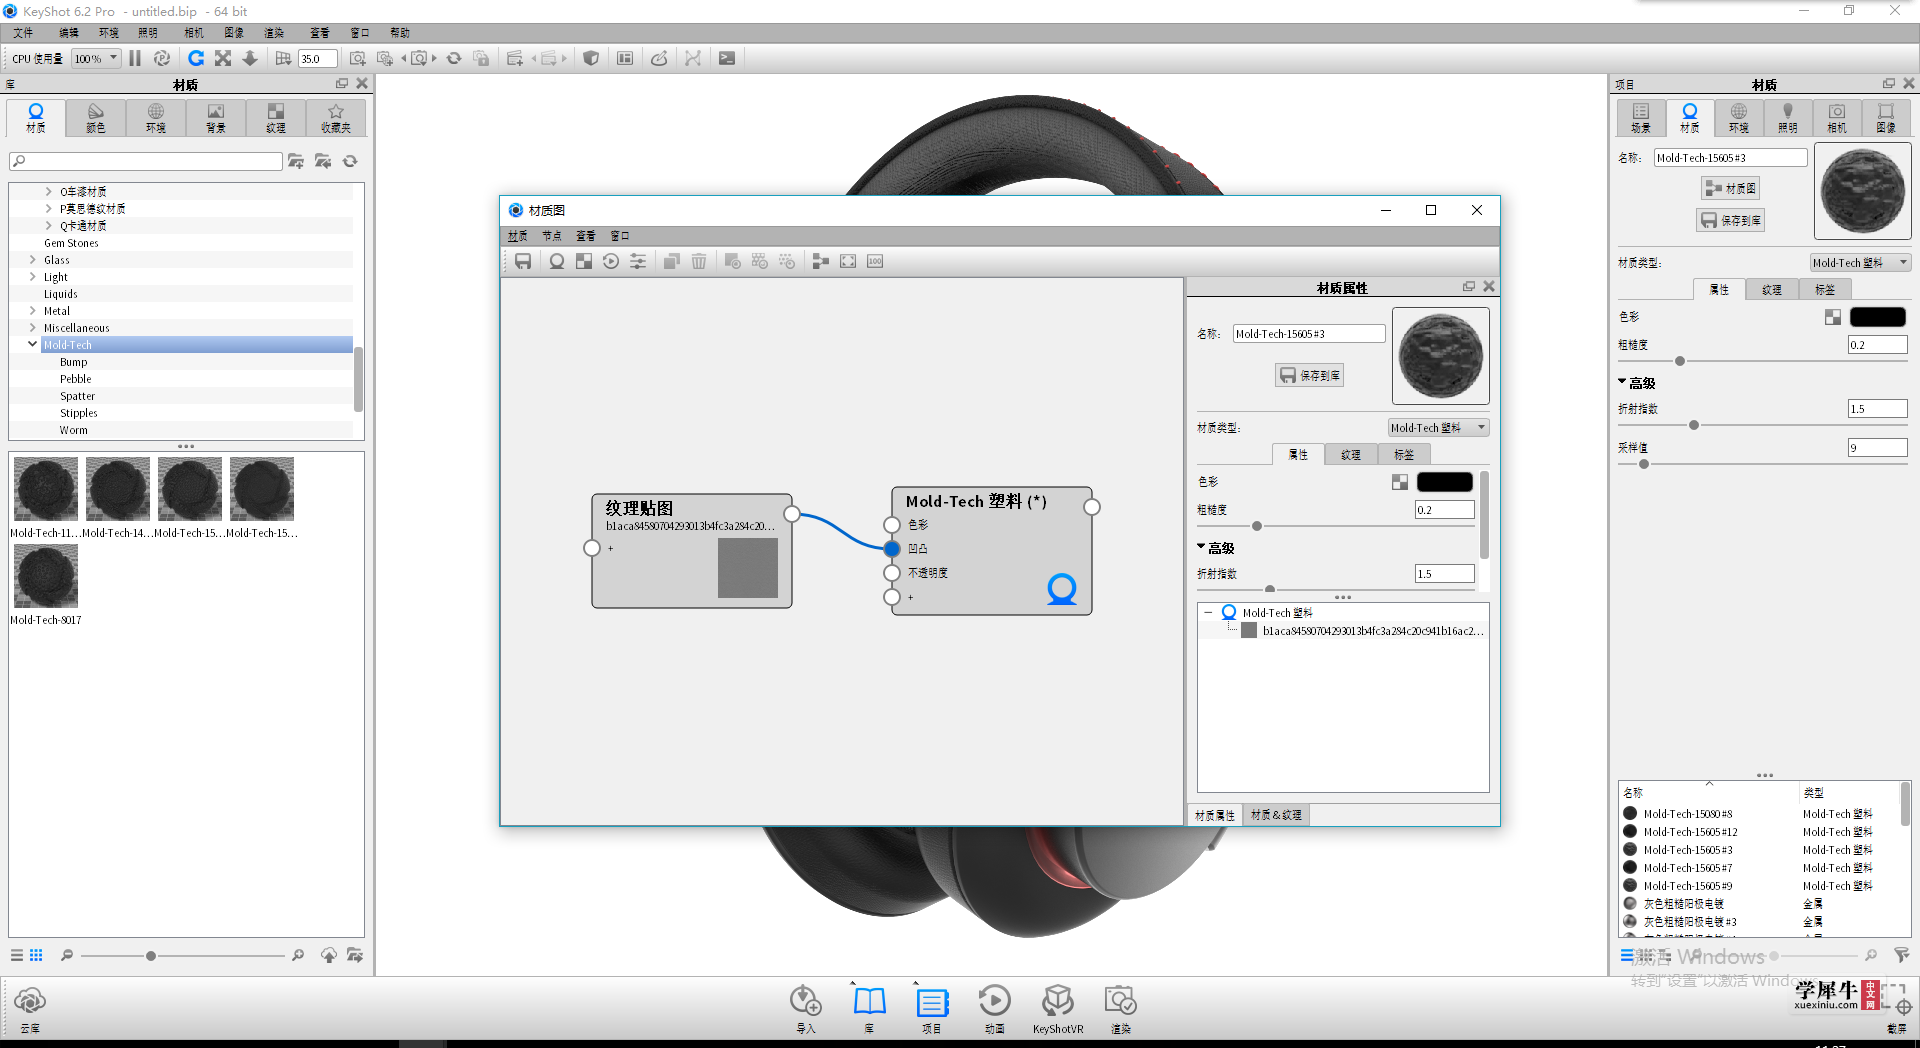This screenshot has height=1048, width=1920.
Task: Switch to Texture tab in material graph properties
Action: click(x=1351, y=454)
